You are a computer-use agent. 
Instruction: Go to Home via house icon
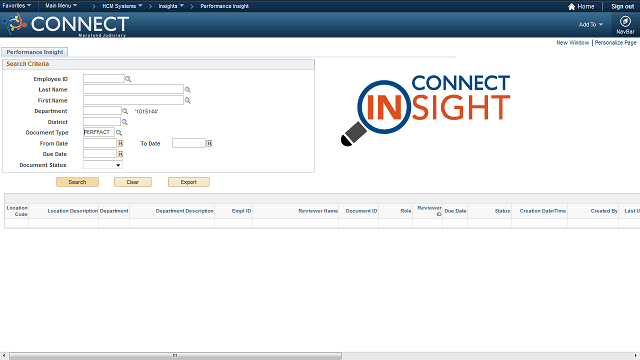[x=571, y=7]
